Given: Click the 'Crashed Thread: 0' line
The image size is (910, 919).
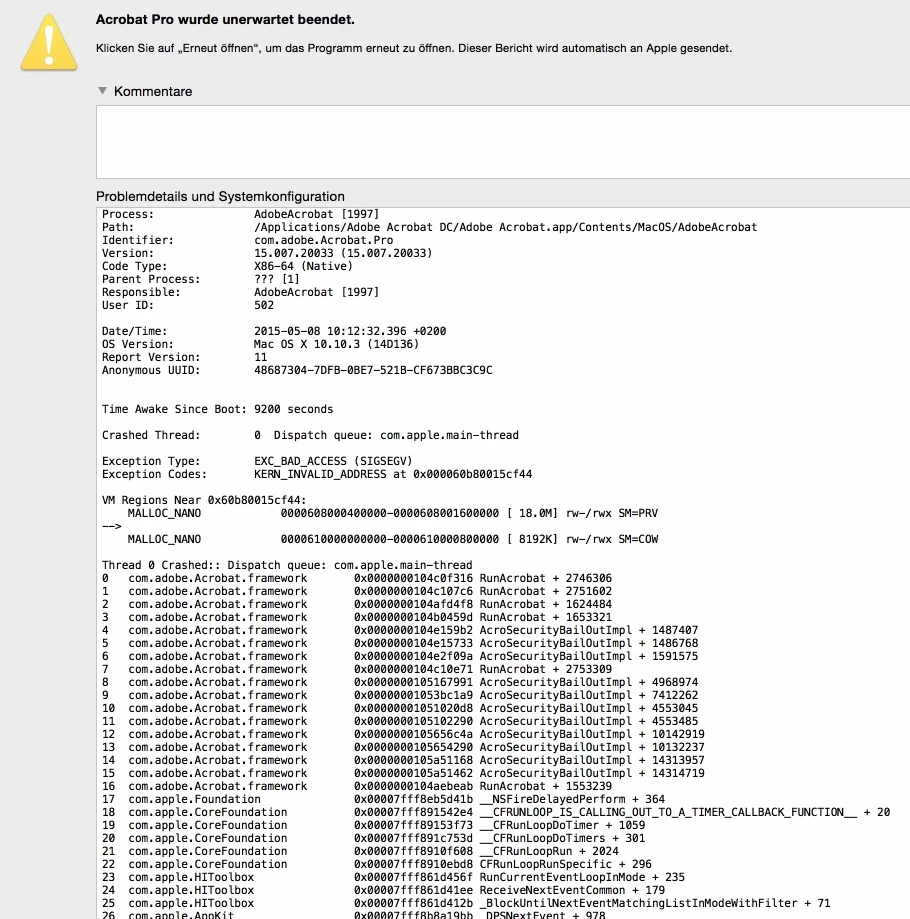Looking at the screenshot, I should [310, 435].
